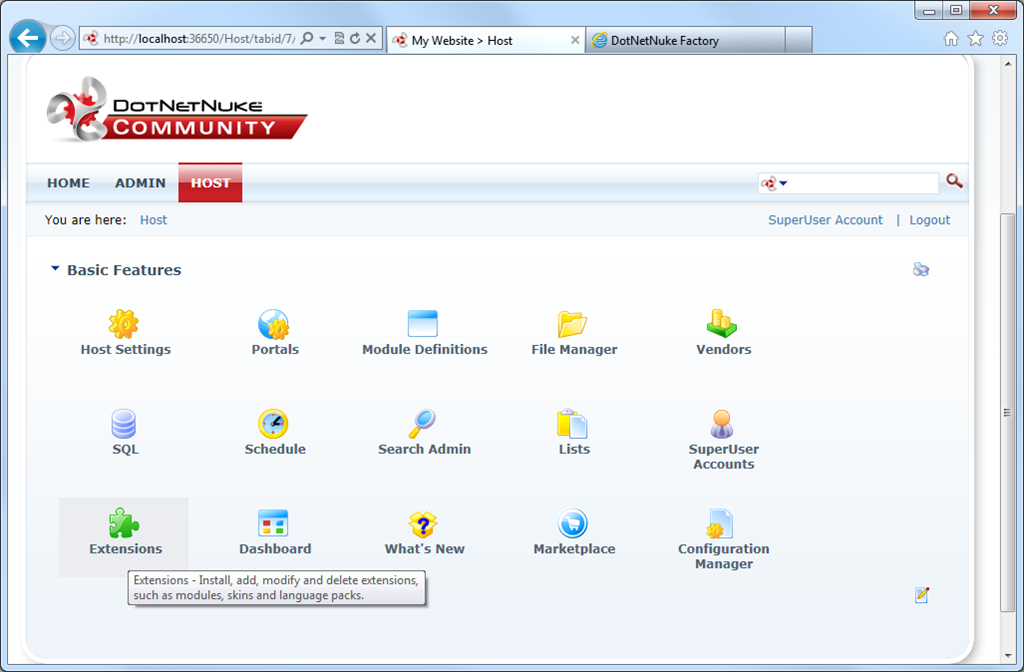The width and height of the screenshot is (1024, 672).
Task: Open the Schedule clock icon
Action: pyautogui.click(x=274, y=424)
